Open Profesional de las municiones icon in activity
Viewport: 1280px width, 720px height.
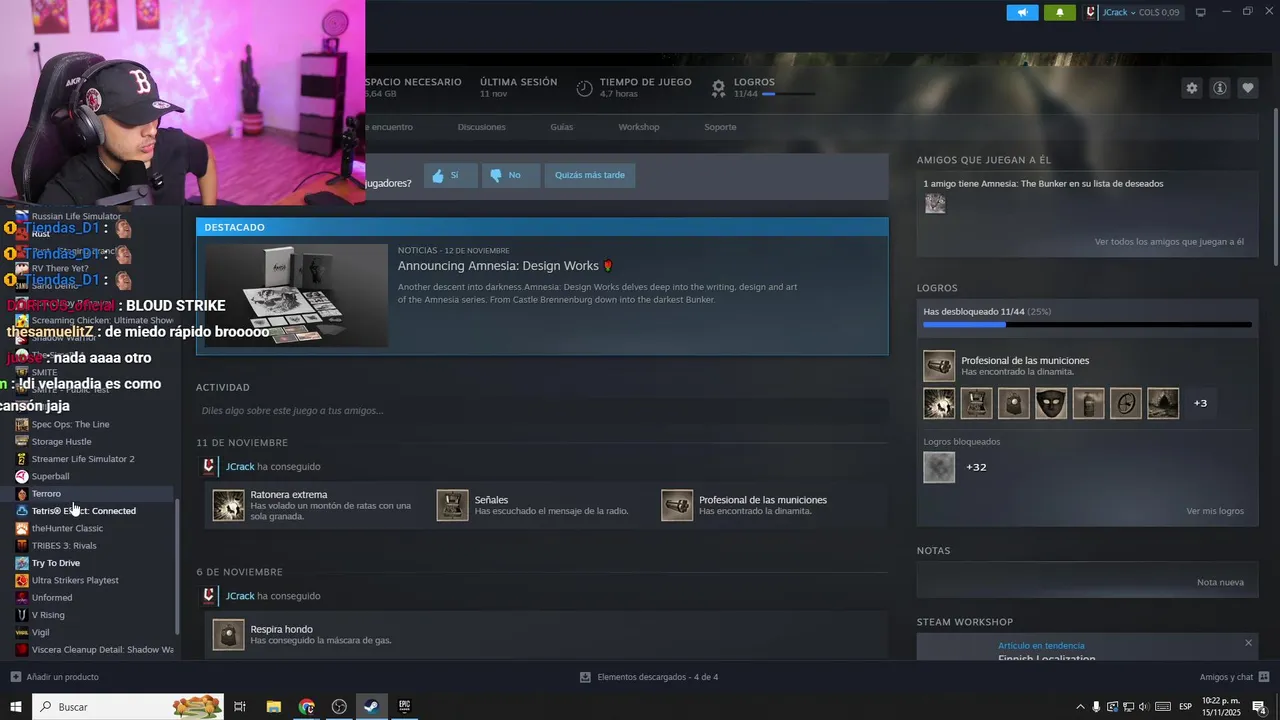click(677, 505)
